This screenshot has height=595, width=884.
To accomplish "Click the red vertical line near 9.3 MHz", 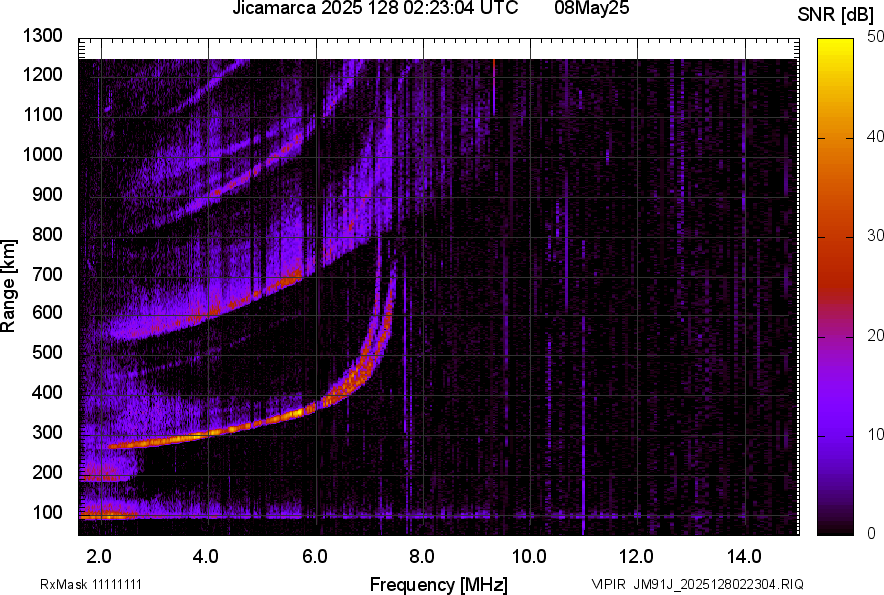I will (x=494, y=87).
